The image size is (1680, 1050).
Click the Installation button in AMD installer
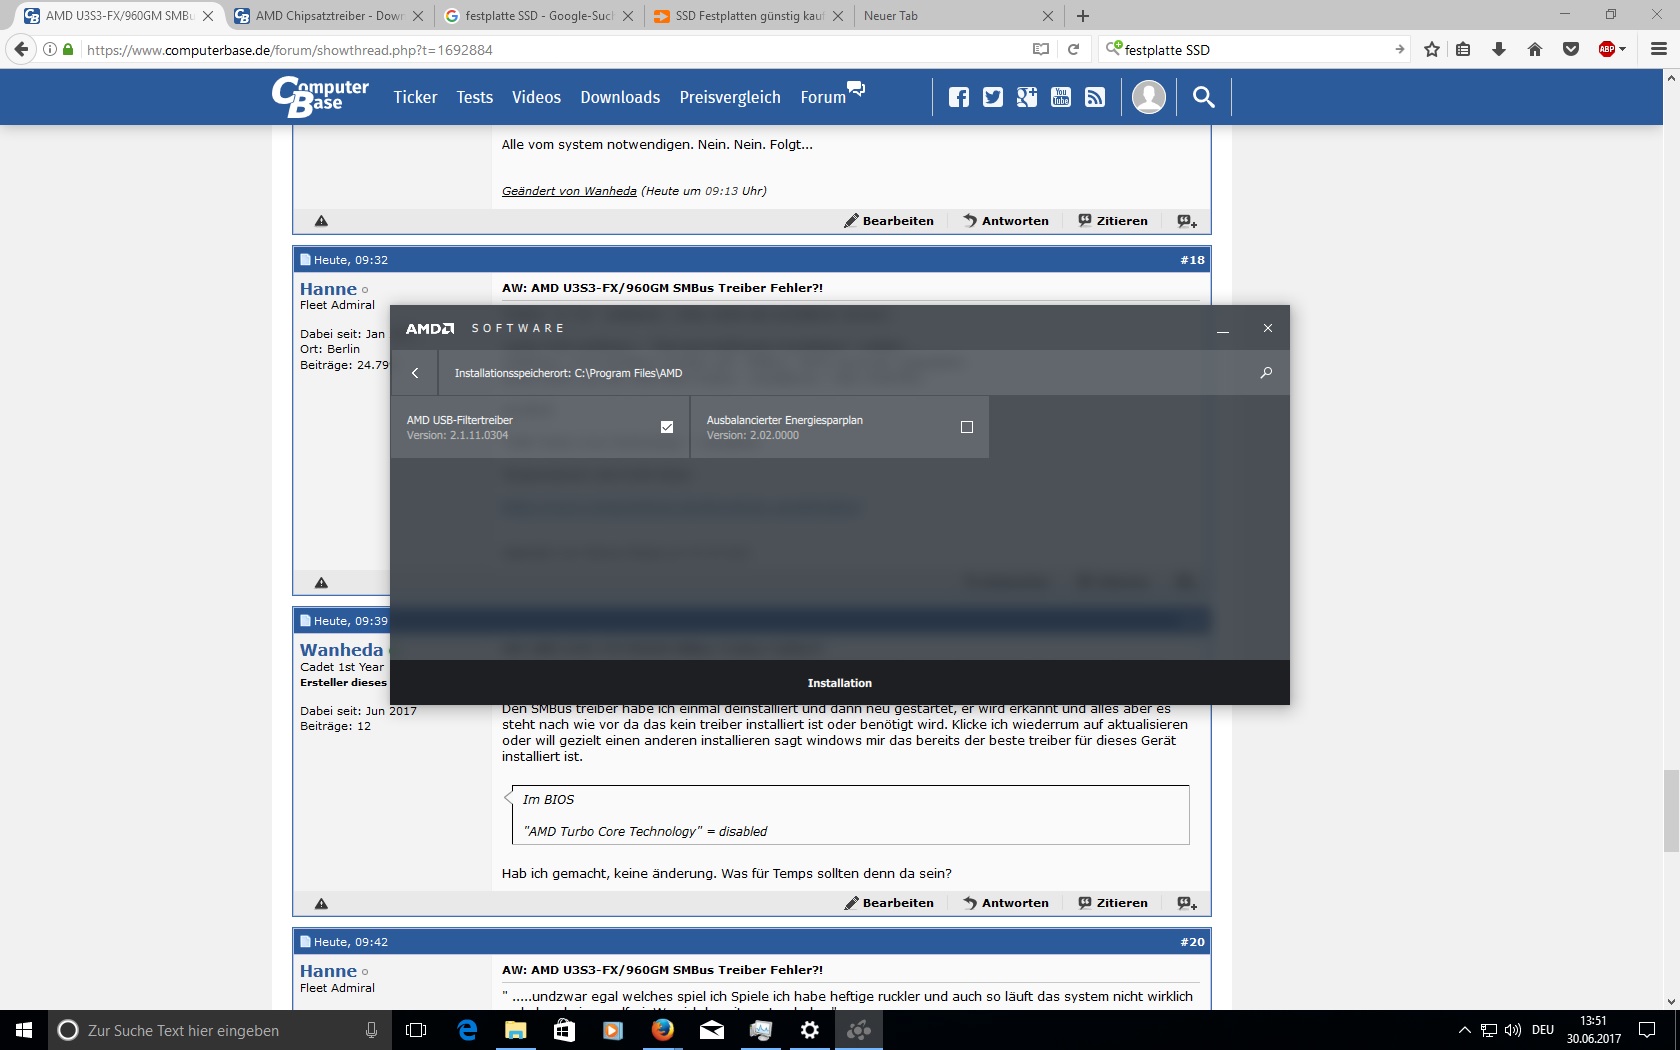tap(840, 683)
